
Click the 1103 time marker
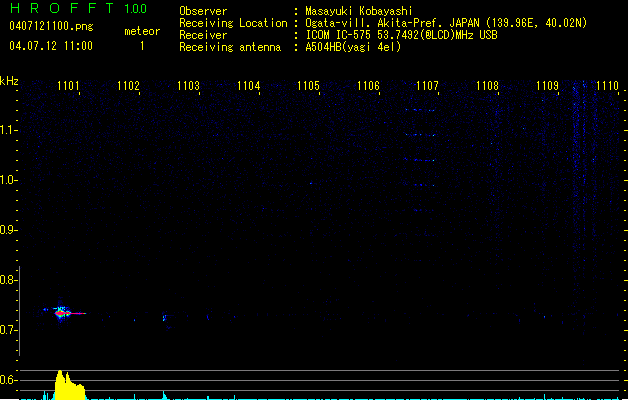[x=188, y=86]
